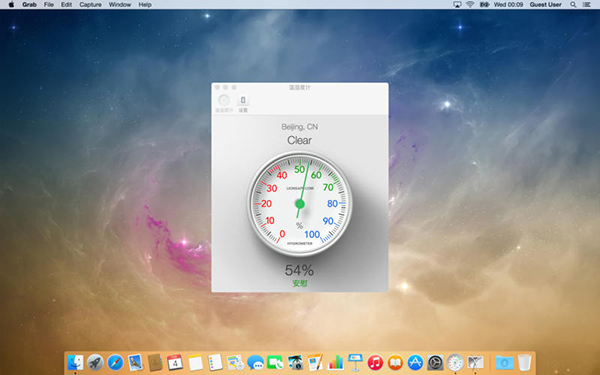Open Notification Center list icon

click(586, 5)
